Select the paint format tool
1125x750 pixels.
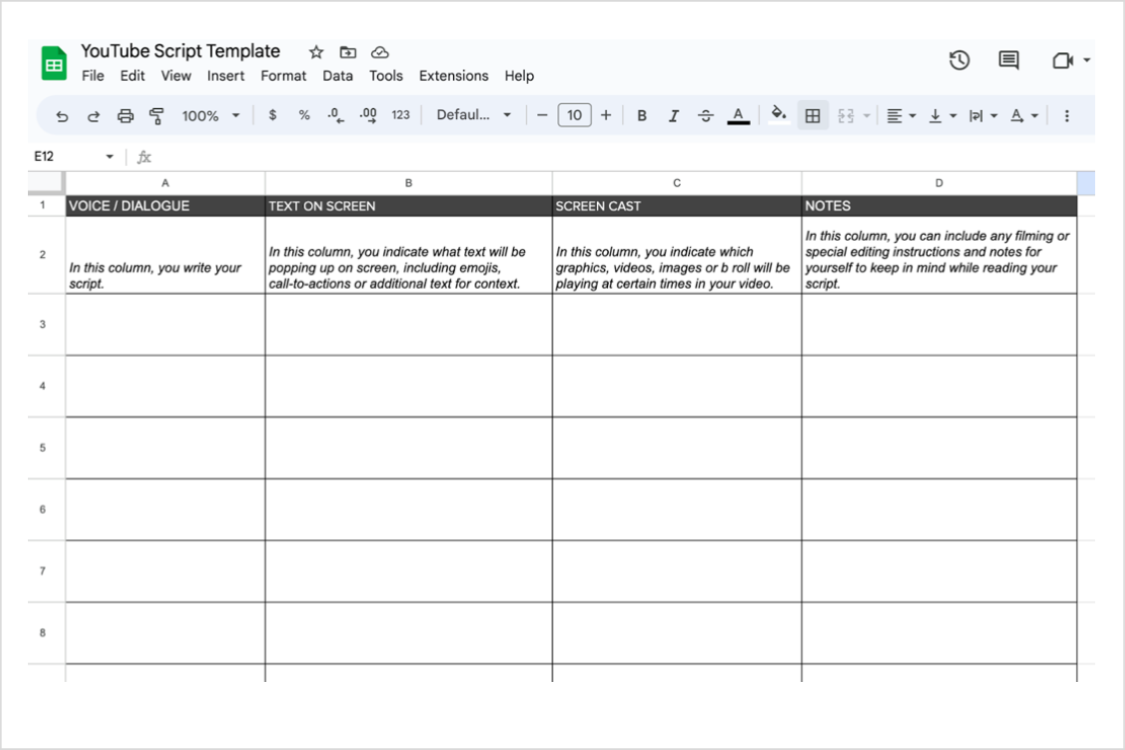(x=156, y=116)
